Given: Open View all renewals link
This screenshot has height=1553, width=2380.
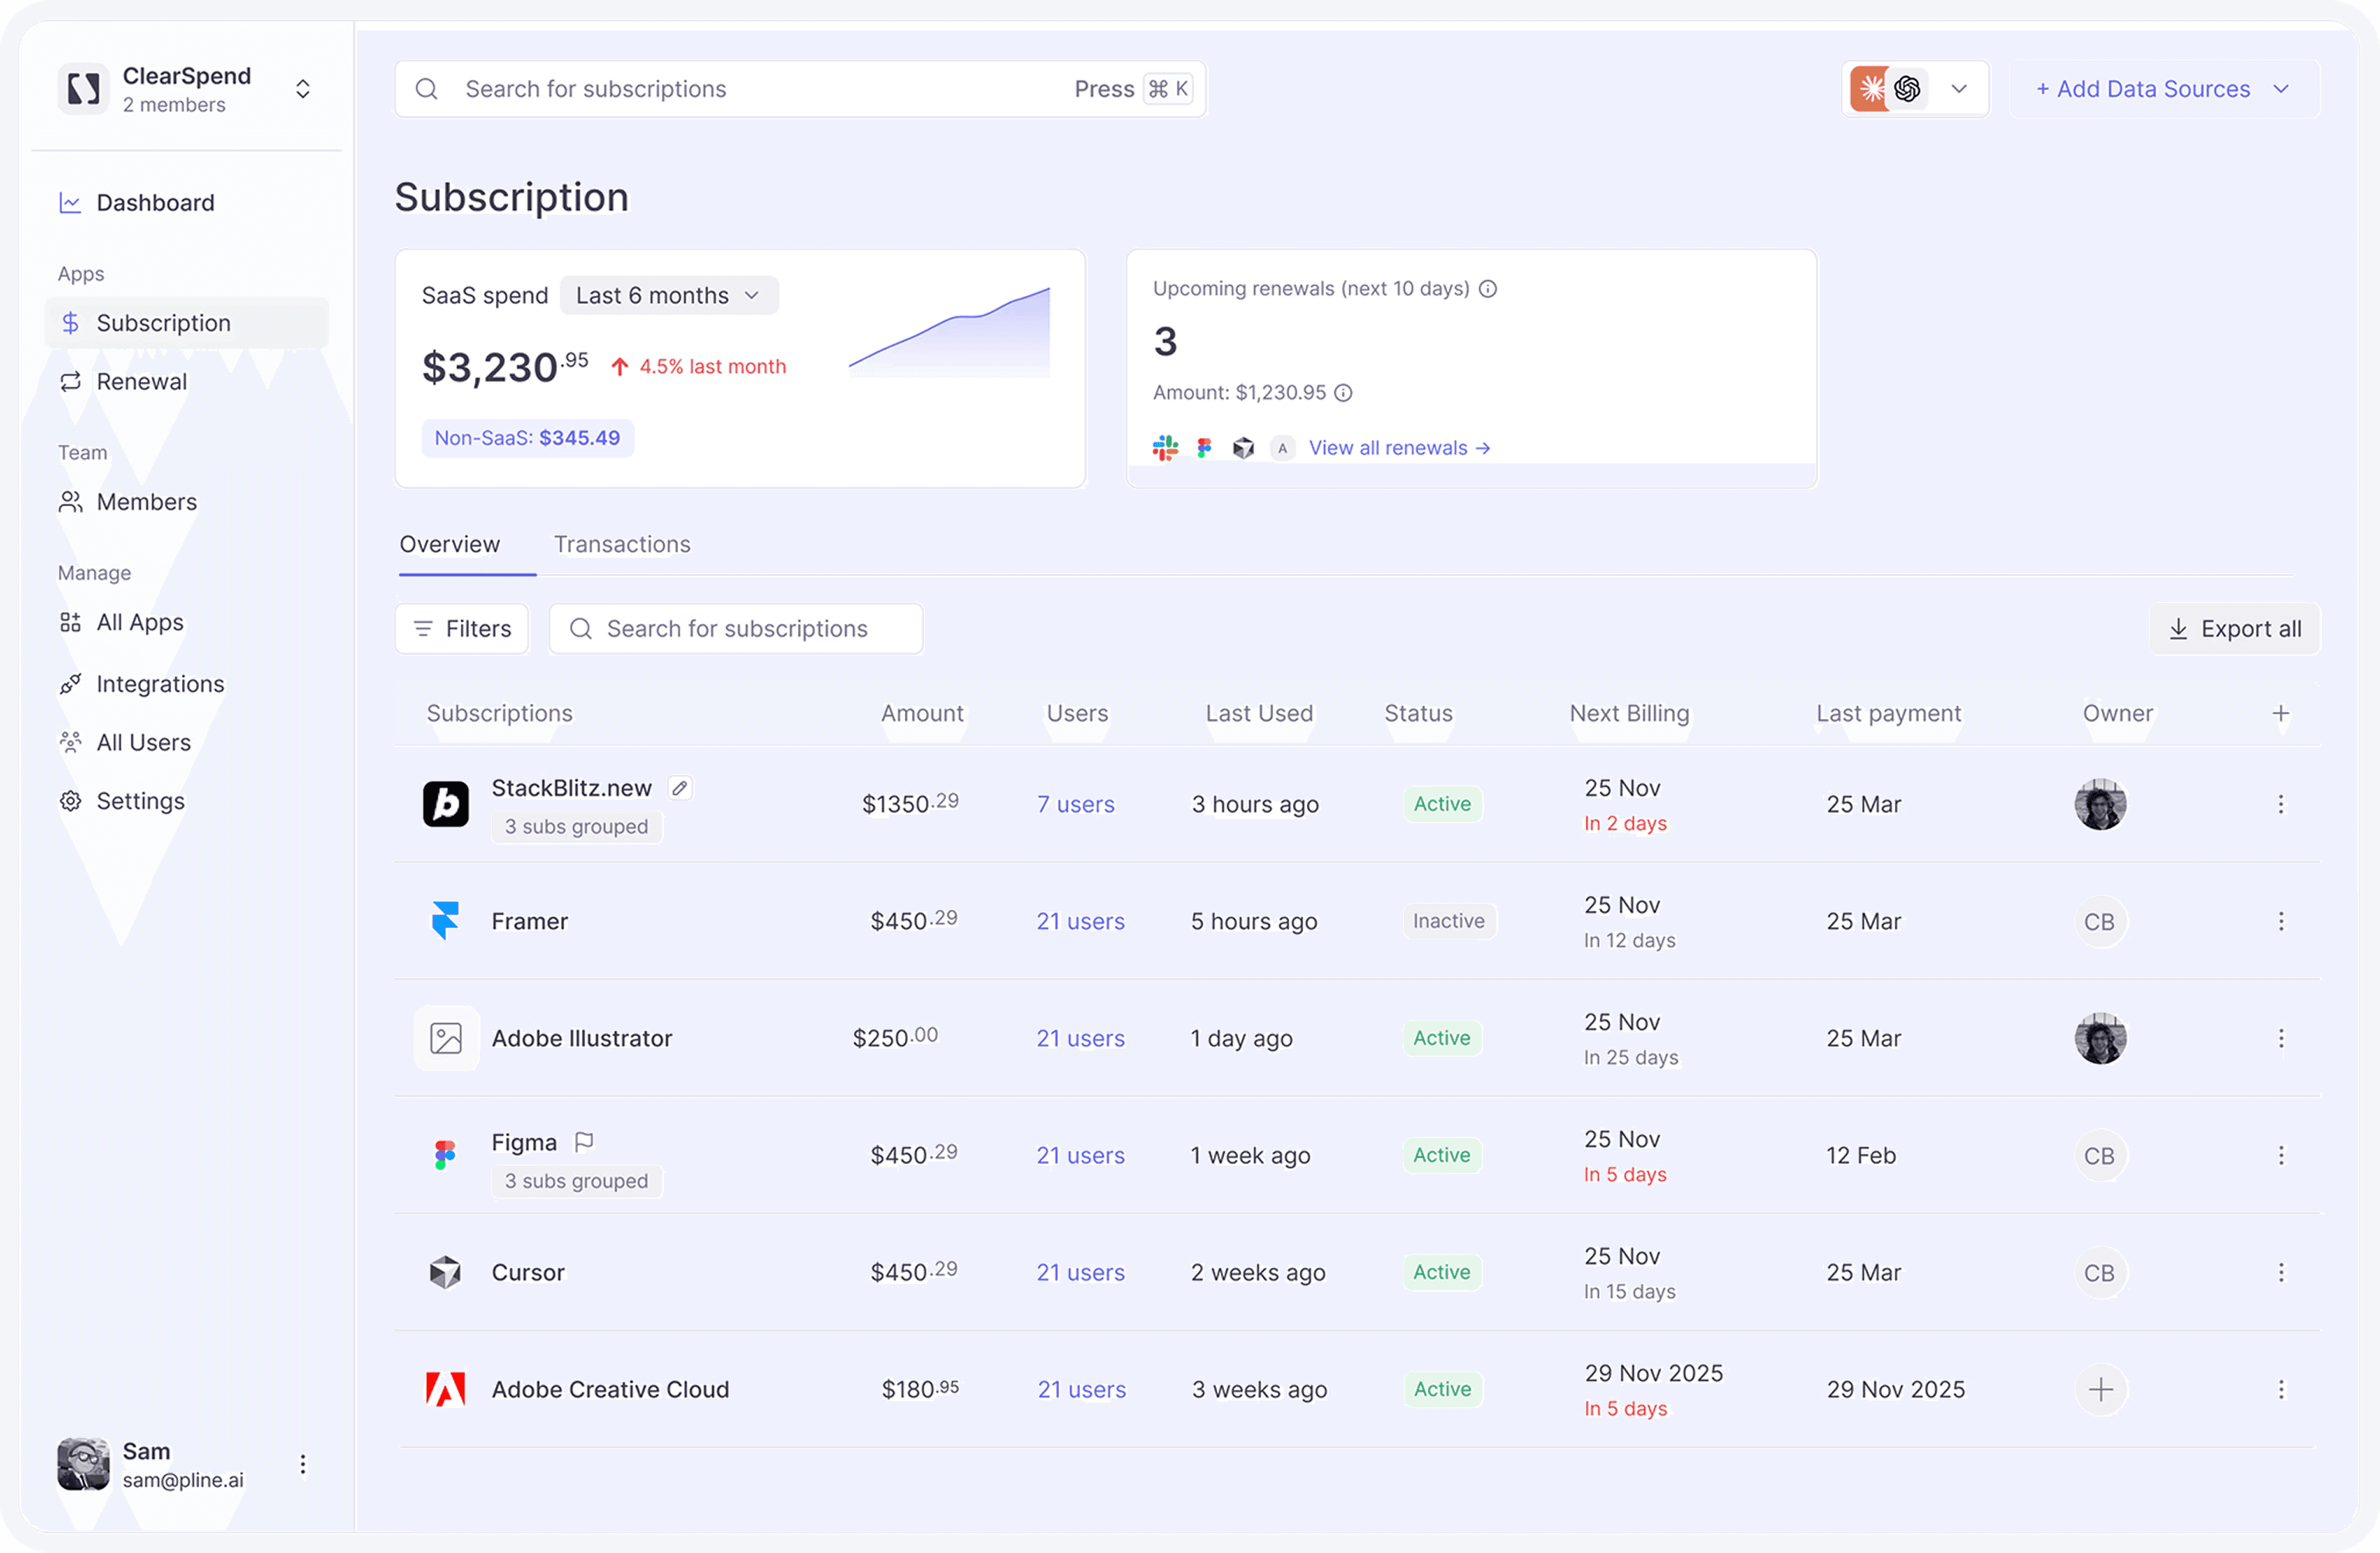Looking at the screenshot, I should point(1399,448).
